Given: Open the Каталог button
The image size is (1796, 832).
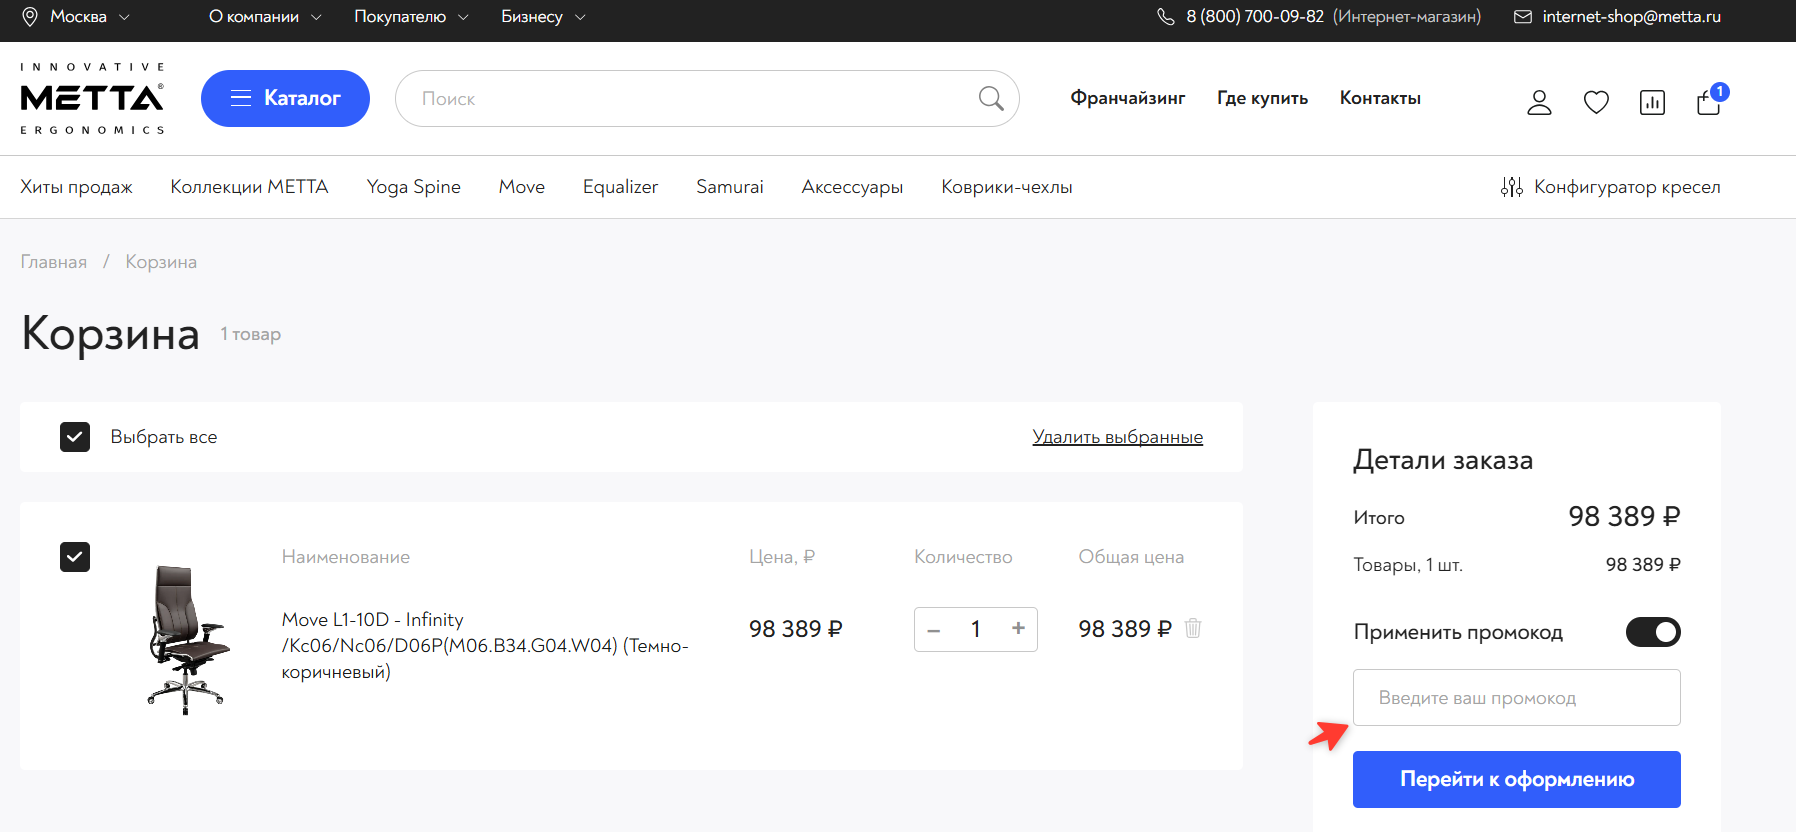Looking at the screenshot, I should 285,98.
